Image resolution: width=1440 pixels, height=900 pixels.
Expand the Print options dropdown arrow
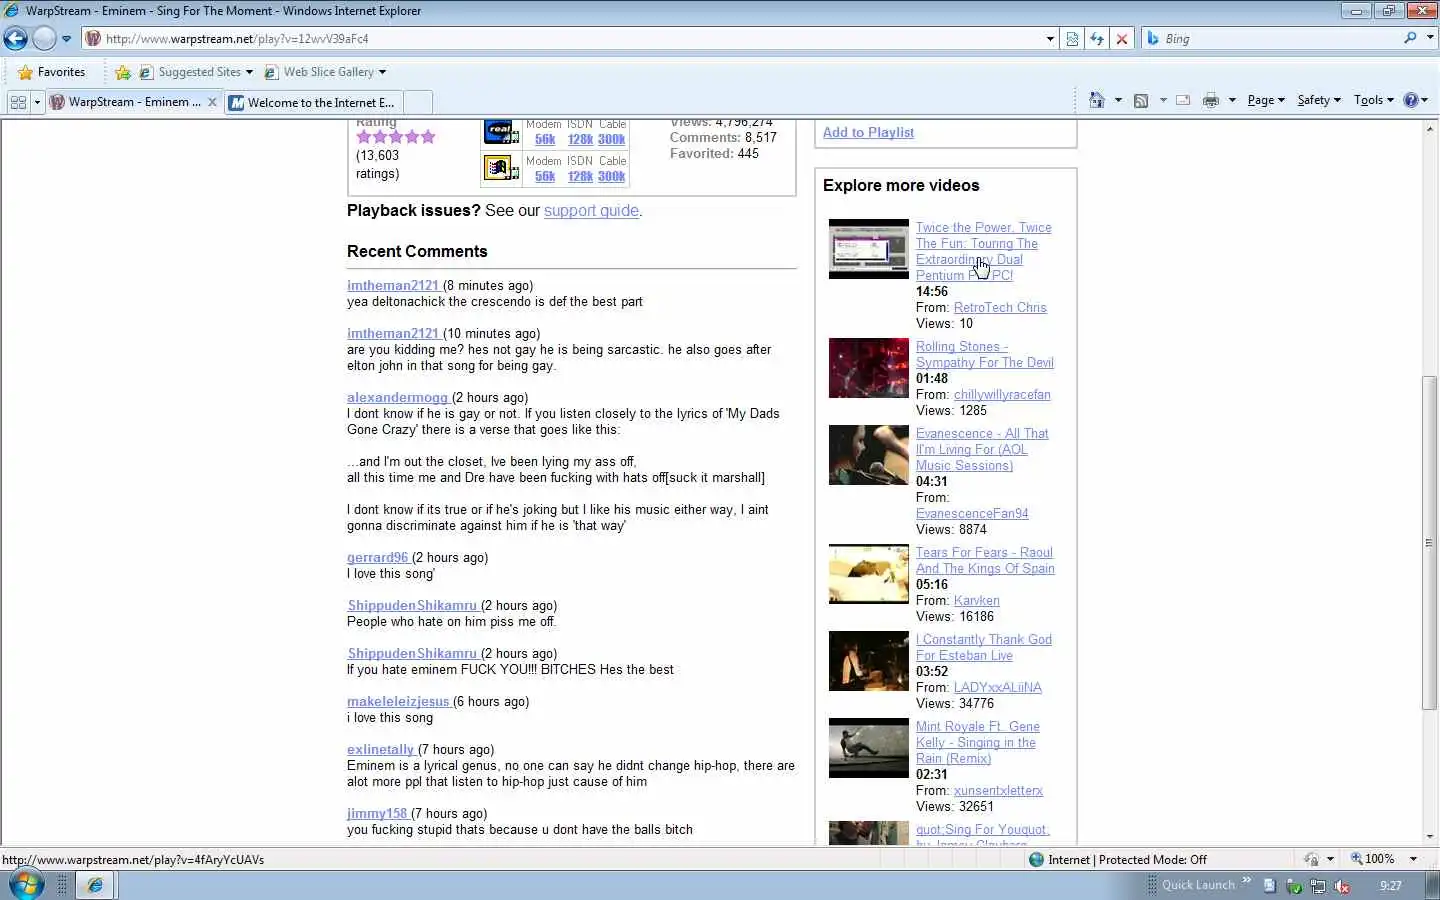(1232, 100)
